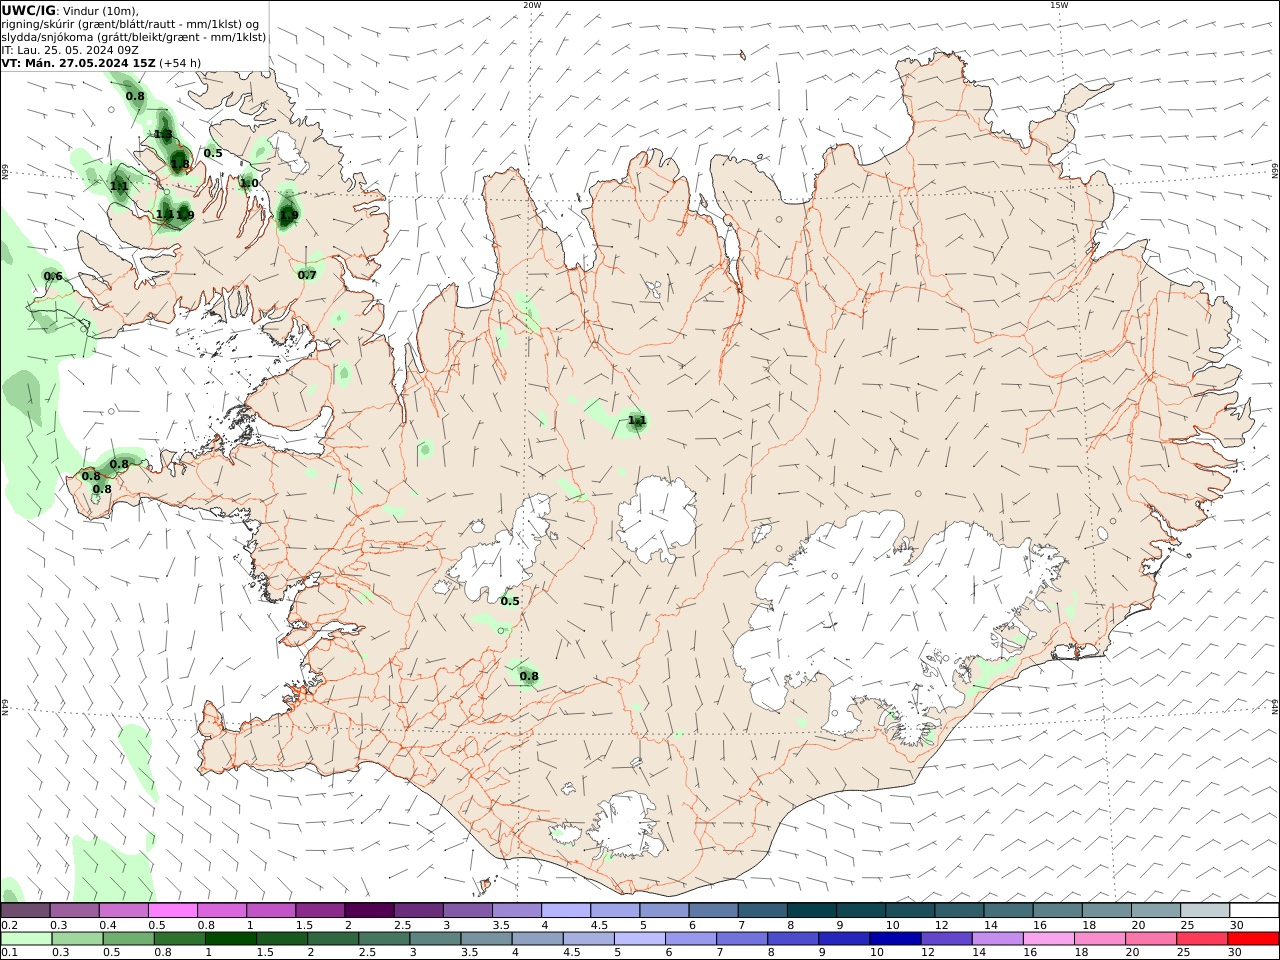Click the 'IT: Lau. 25. 05. 2024 09Z' initial time line
The height and width of the screenshot is (960, 1280).
pyautogui.click(x=70, y=50)
